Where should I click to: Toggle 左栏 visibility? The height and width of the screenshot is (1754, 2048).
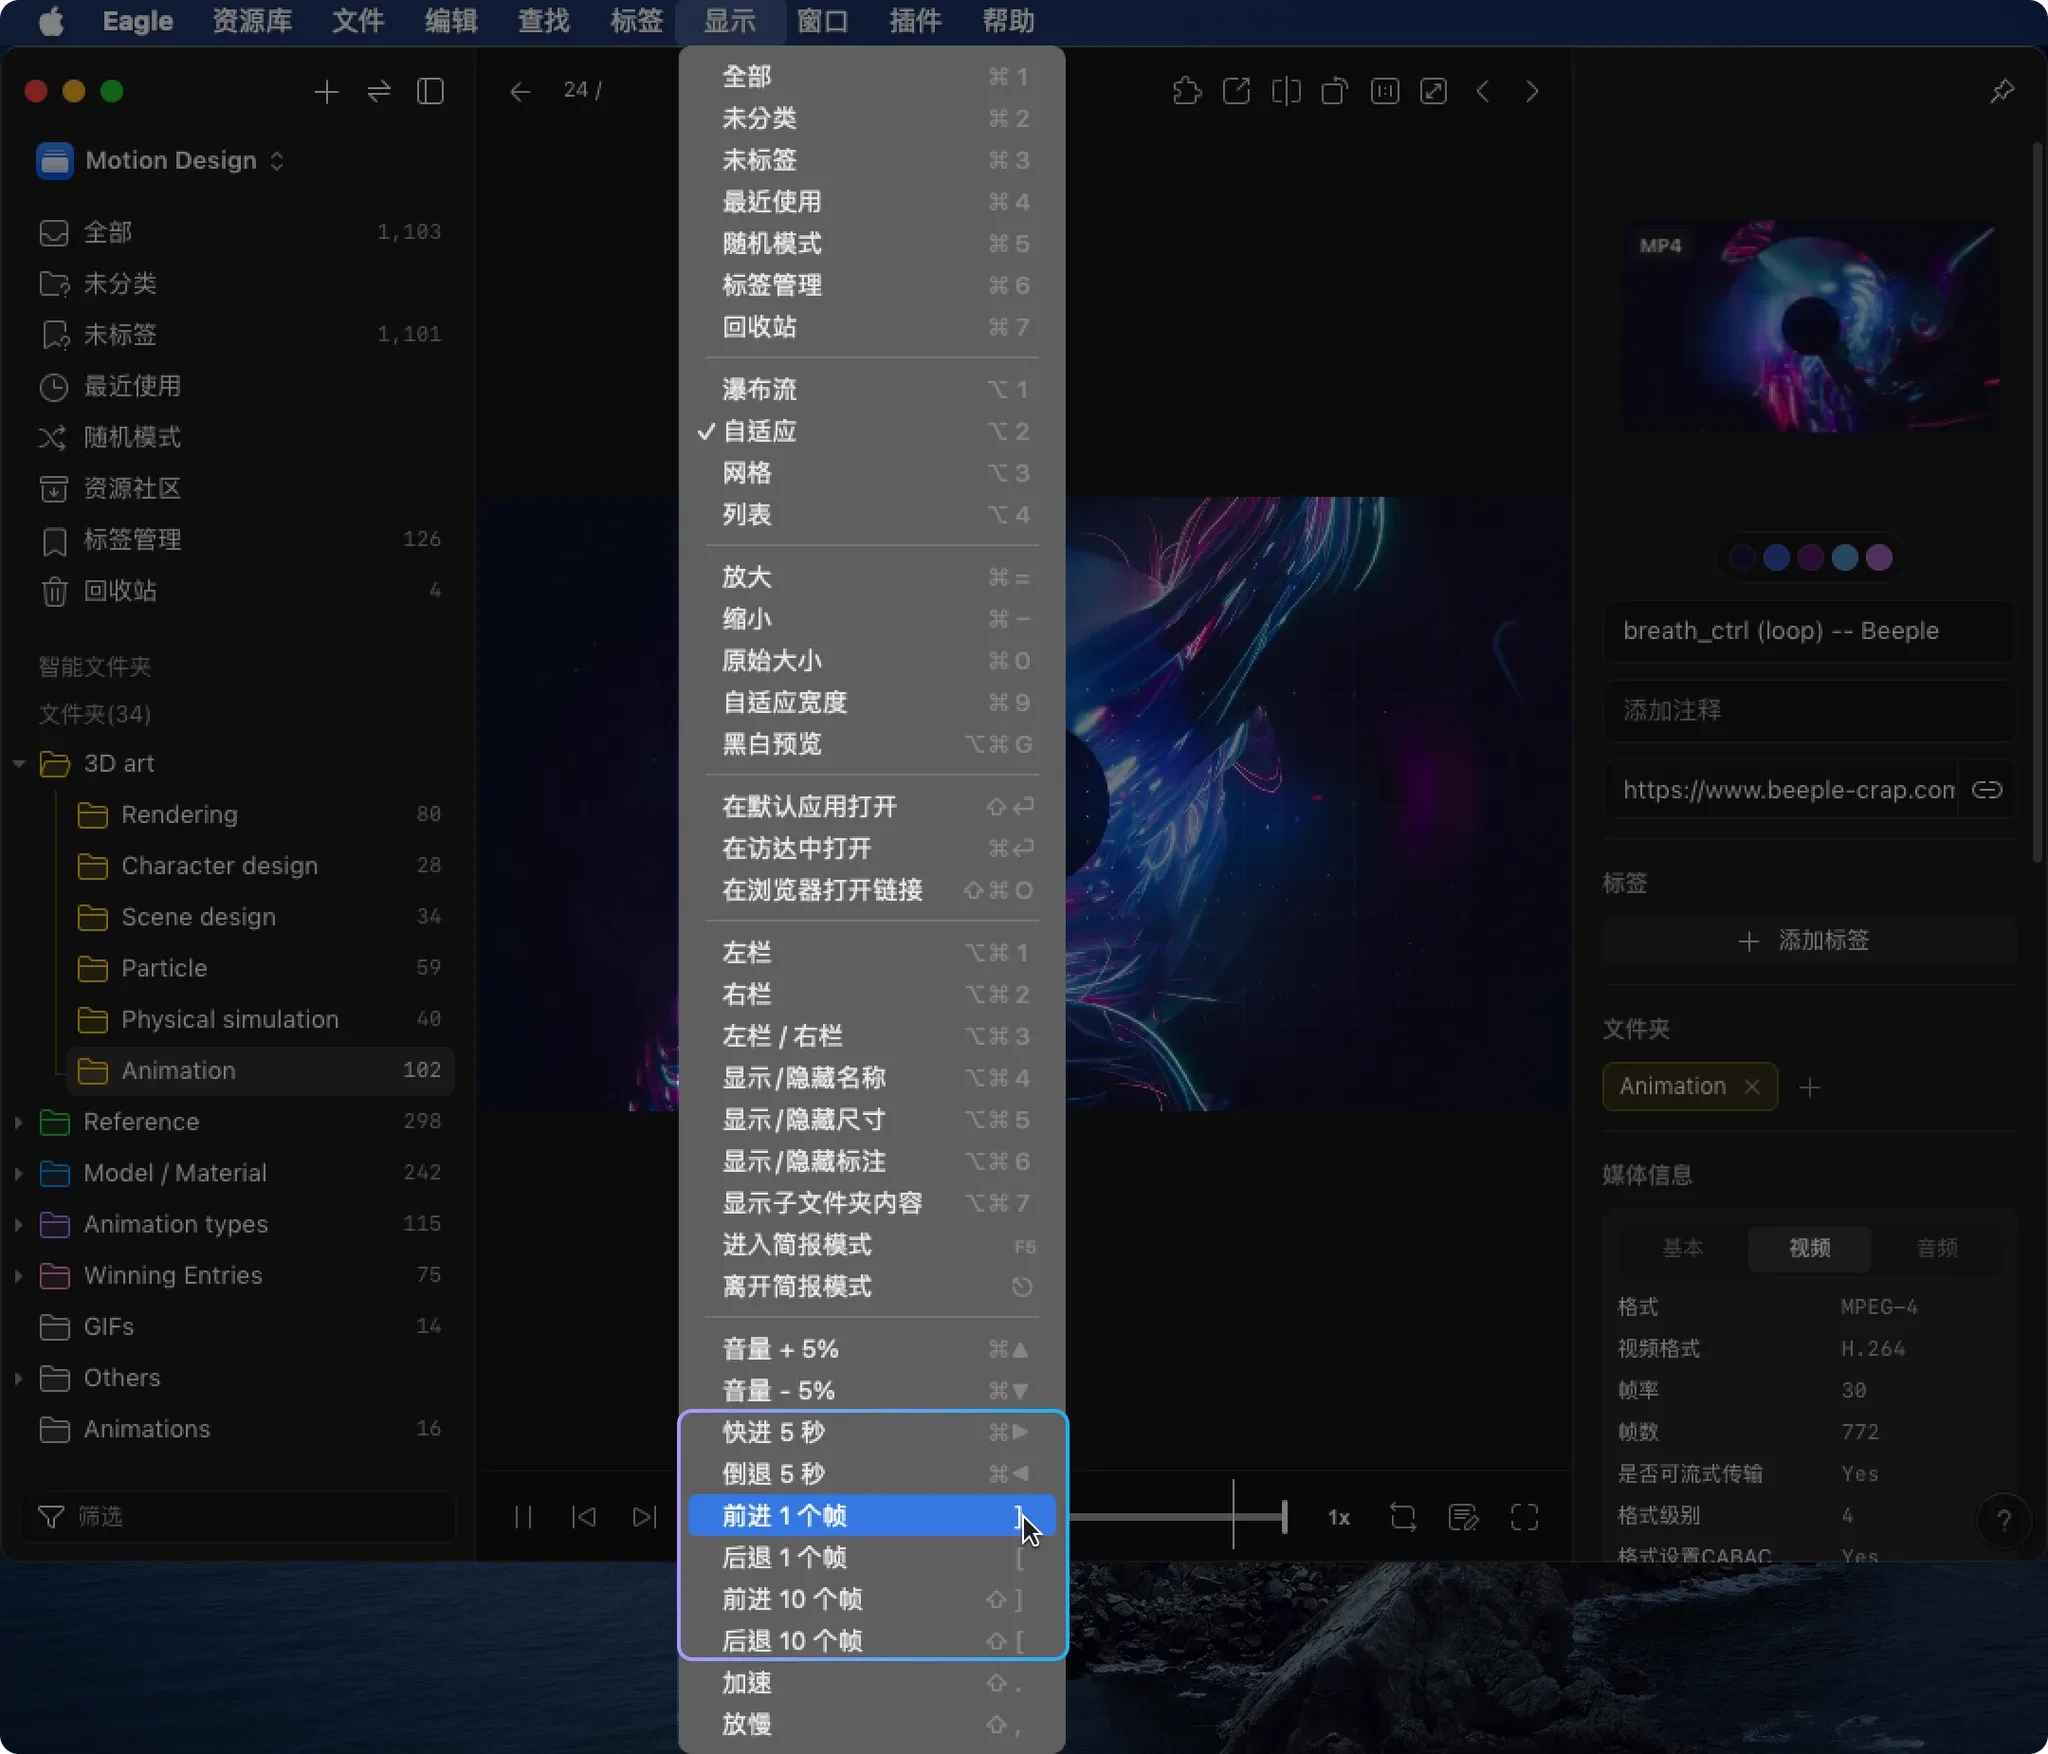pos(872,952)
